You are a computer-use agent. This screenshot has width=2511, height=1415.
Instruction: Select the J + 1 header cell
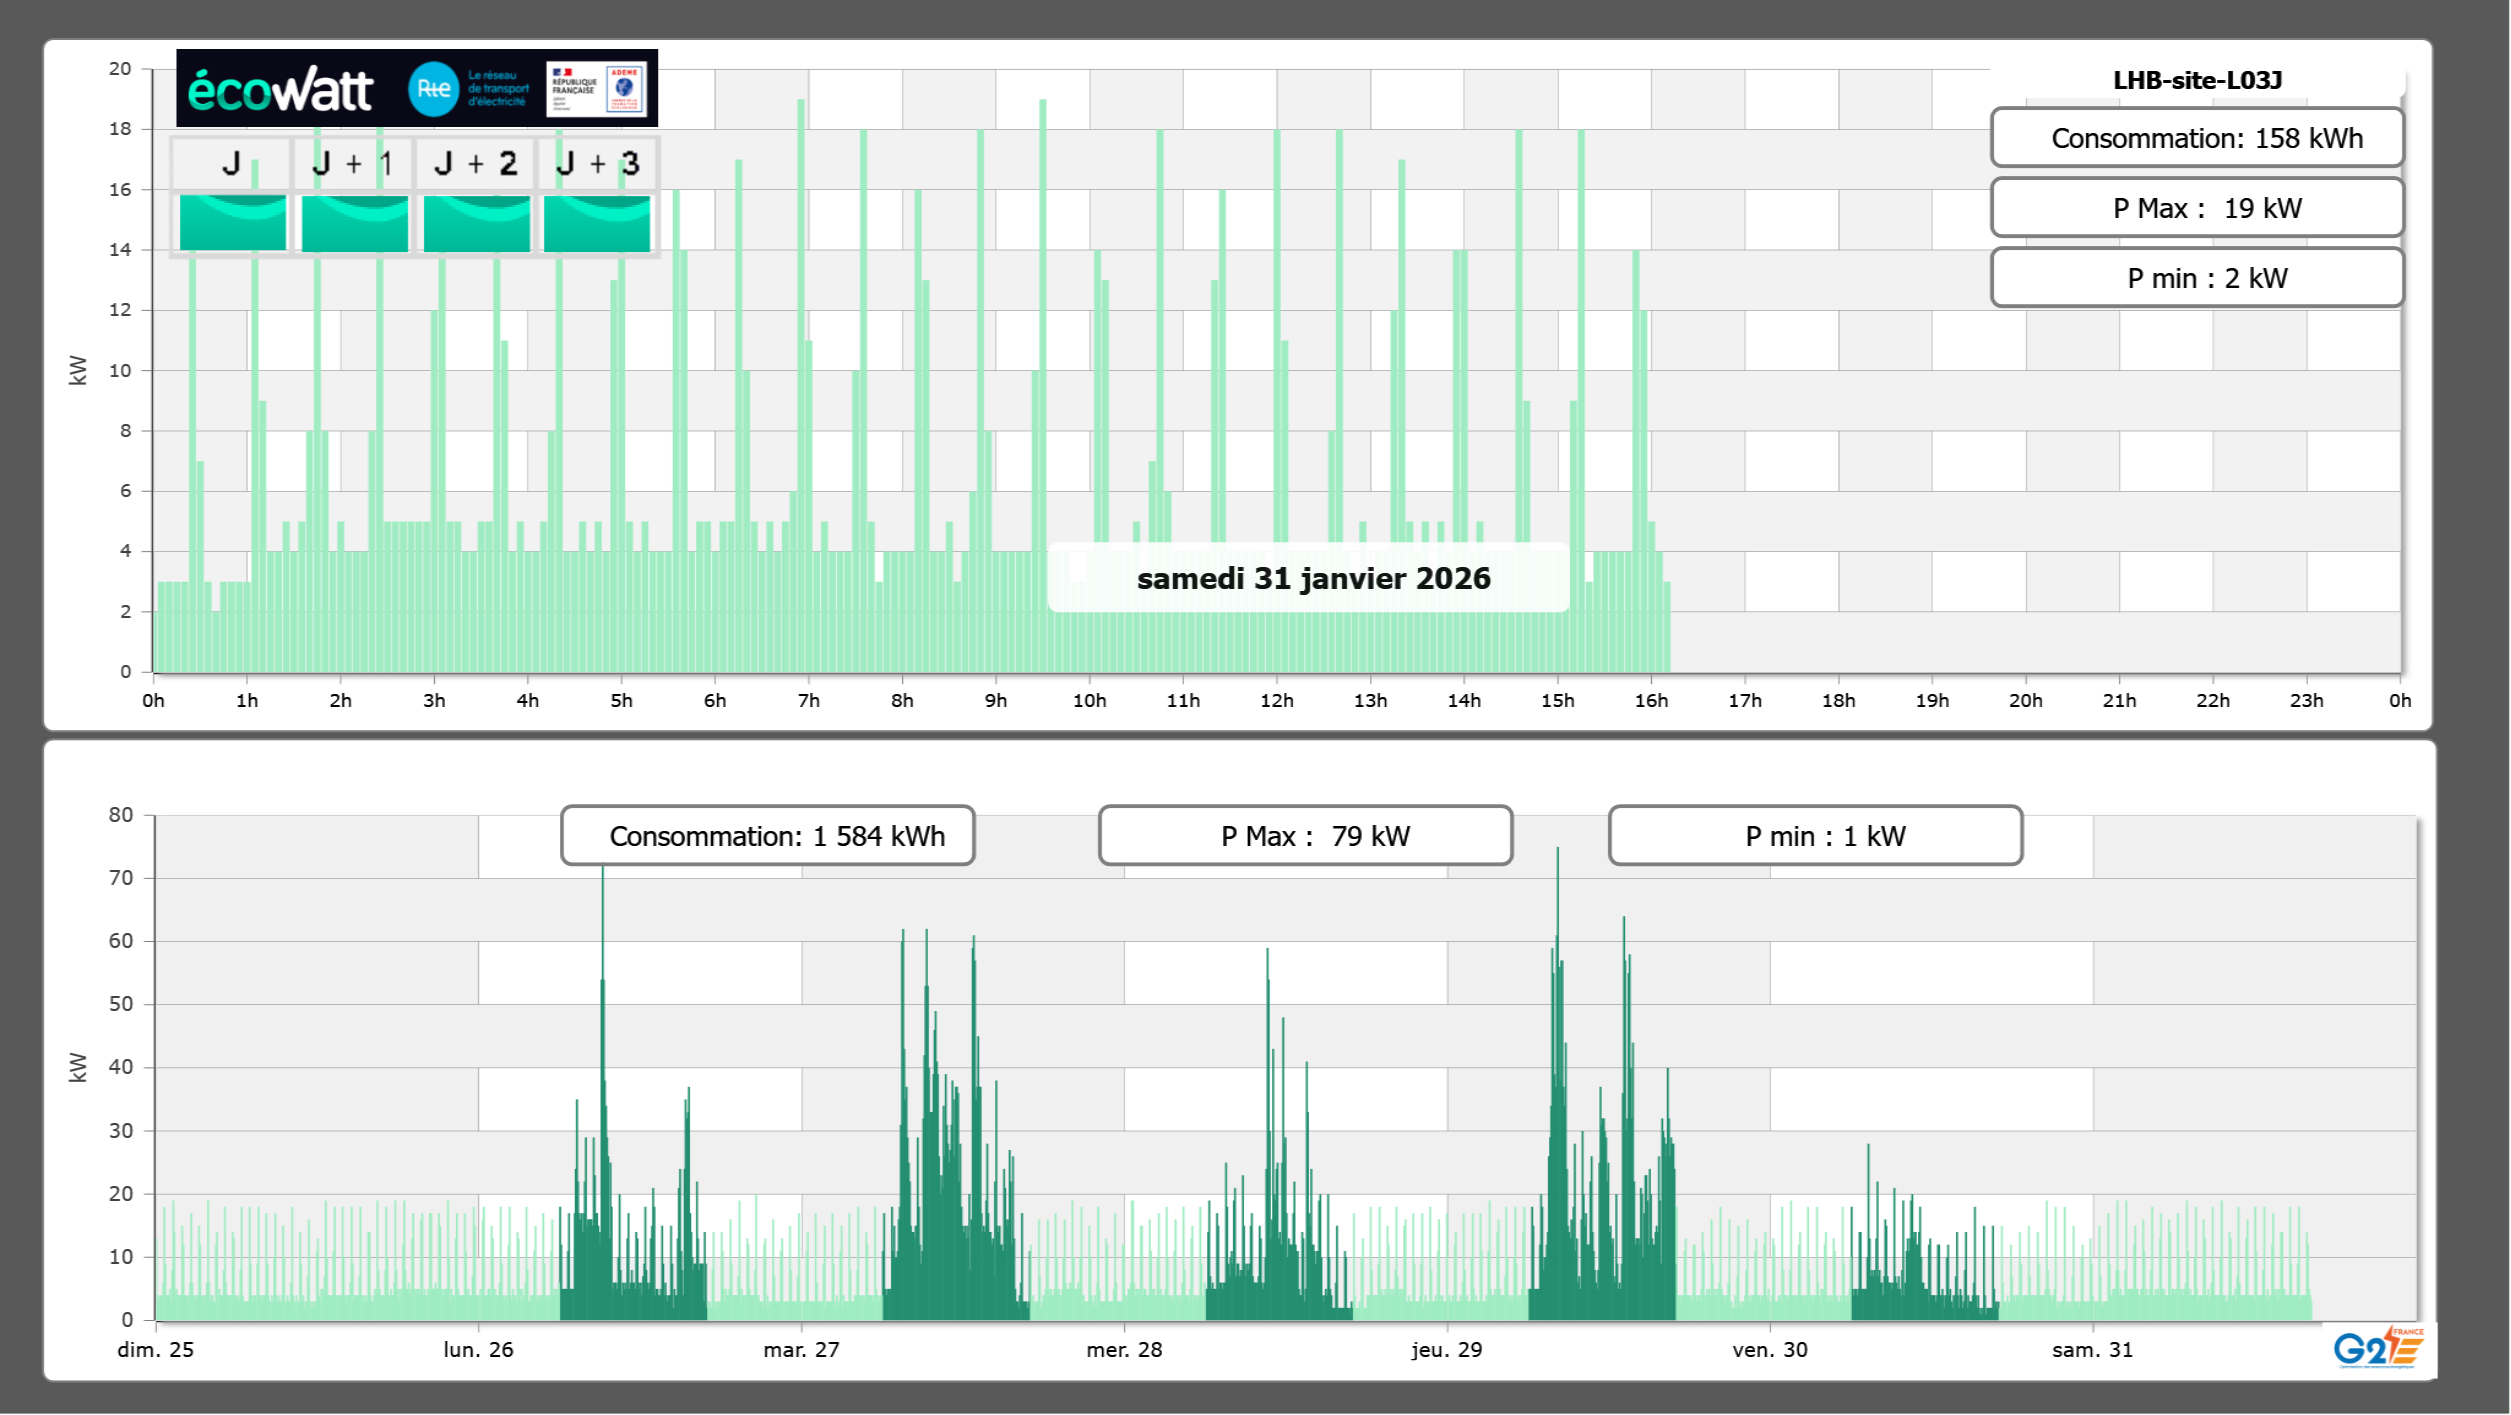pyautogui.click(x=353, y=163)
